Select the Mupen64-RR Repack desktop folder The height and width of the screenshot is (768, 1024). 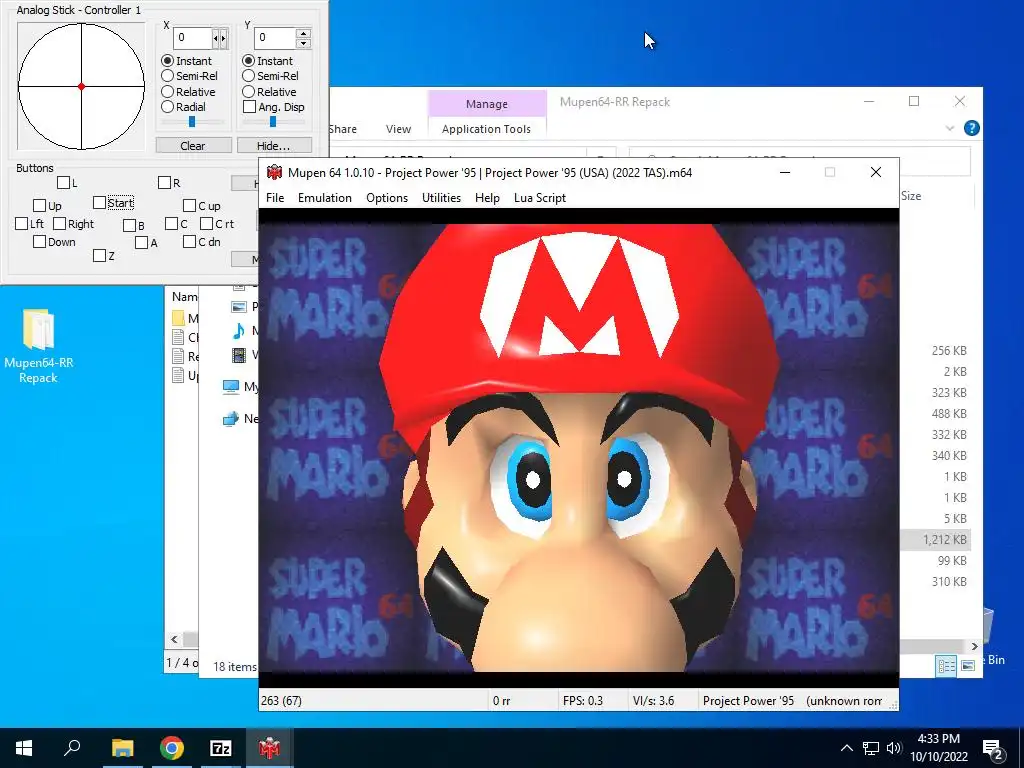click(39, 346)
